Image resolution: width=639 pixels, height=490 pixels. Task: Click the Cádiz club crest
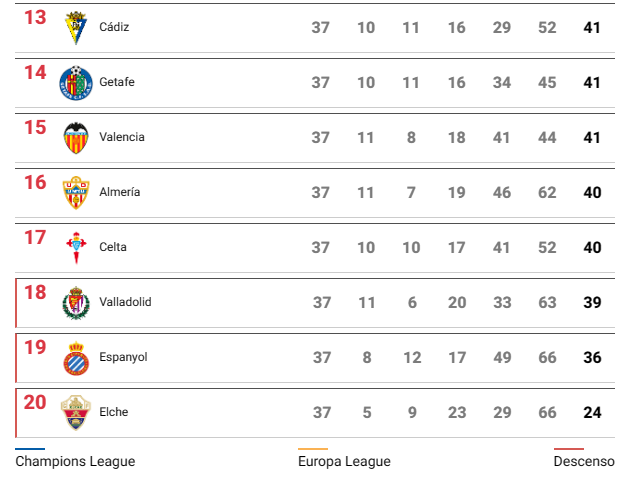click(76, 28)
